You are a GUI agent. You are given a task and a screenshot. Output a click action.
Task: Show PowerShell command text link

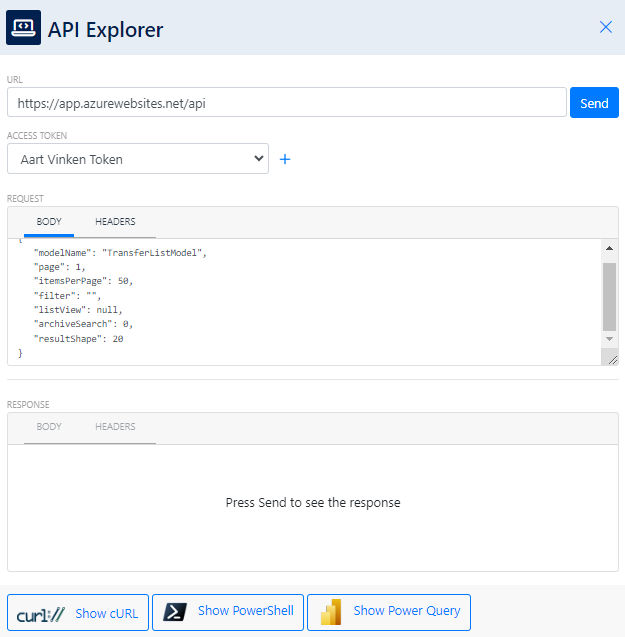pyautogui.click(x=245, y=611)
